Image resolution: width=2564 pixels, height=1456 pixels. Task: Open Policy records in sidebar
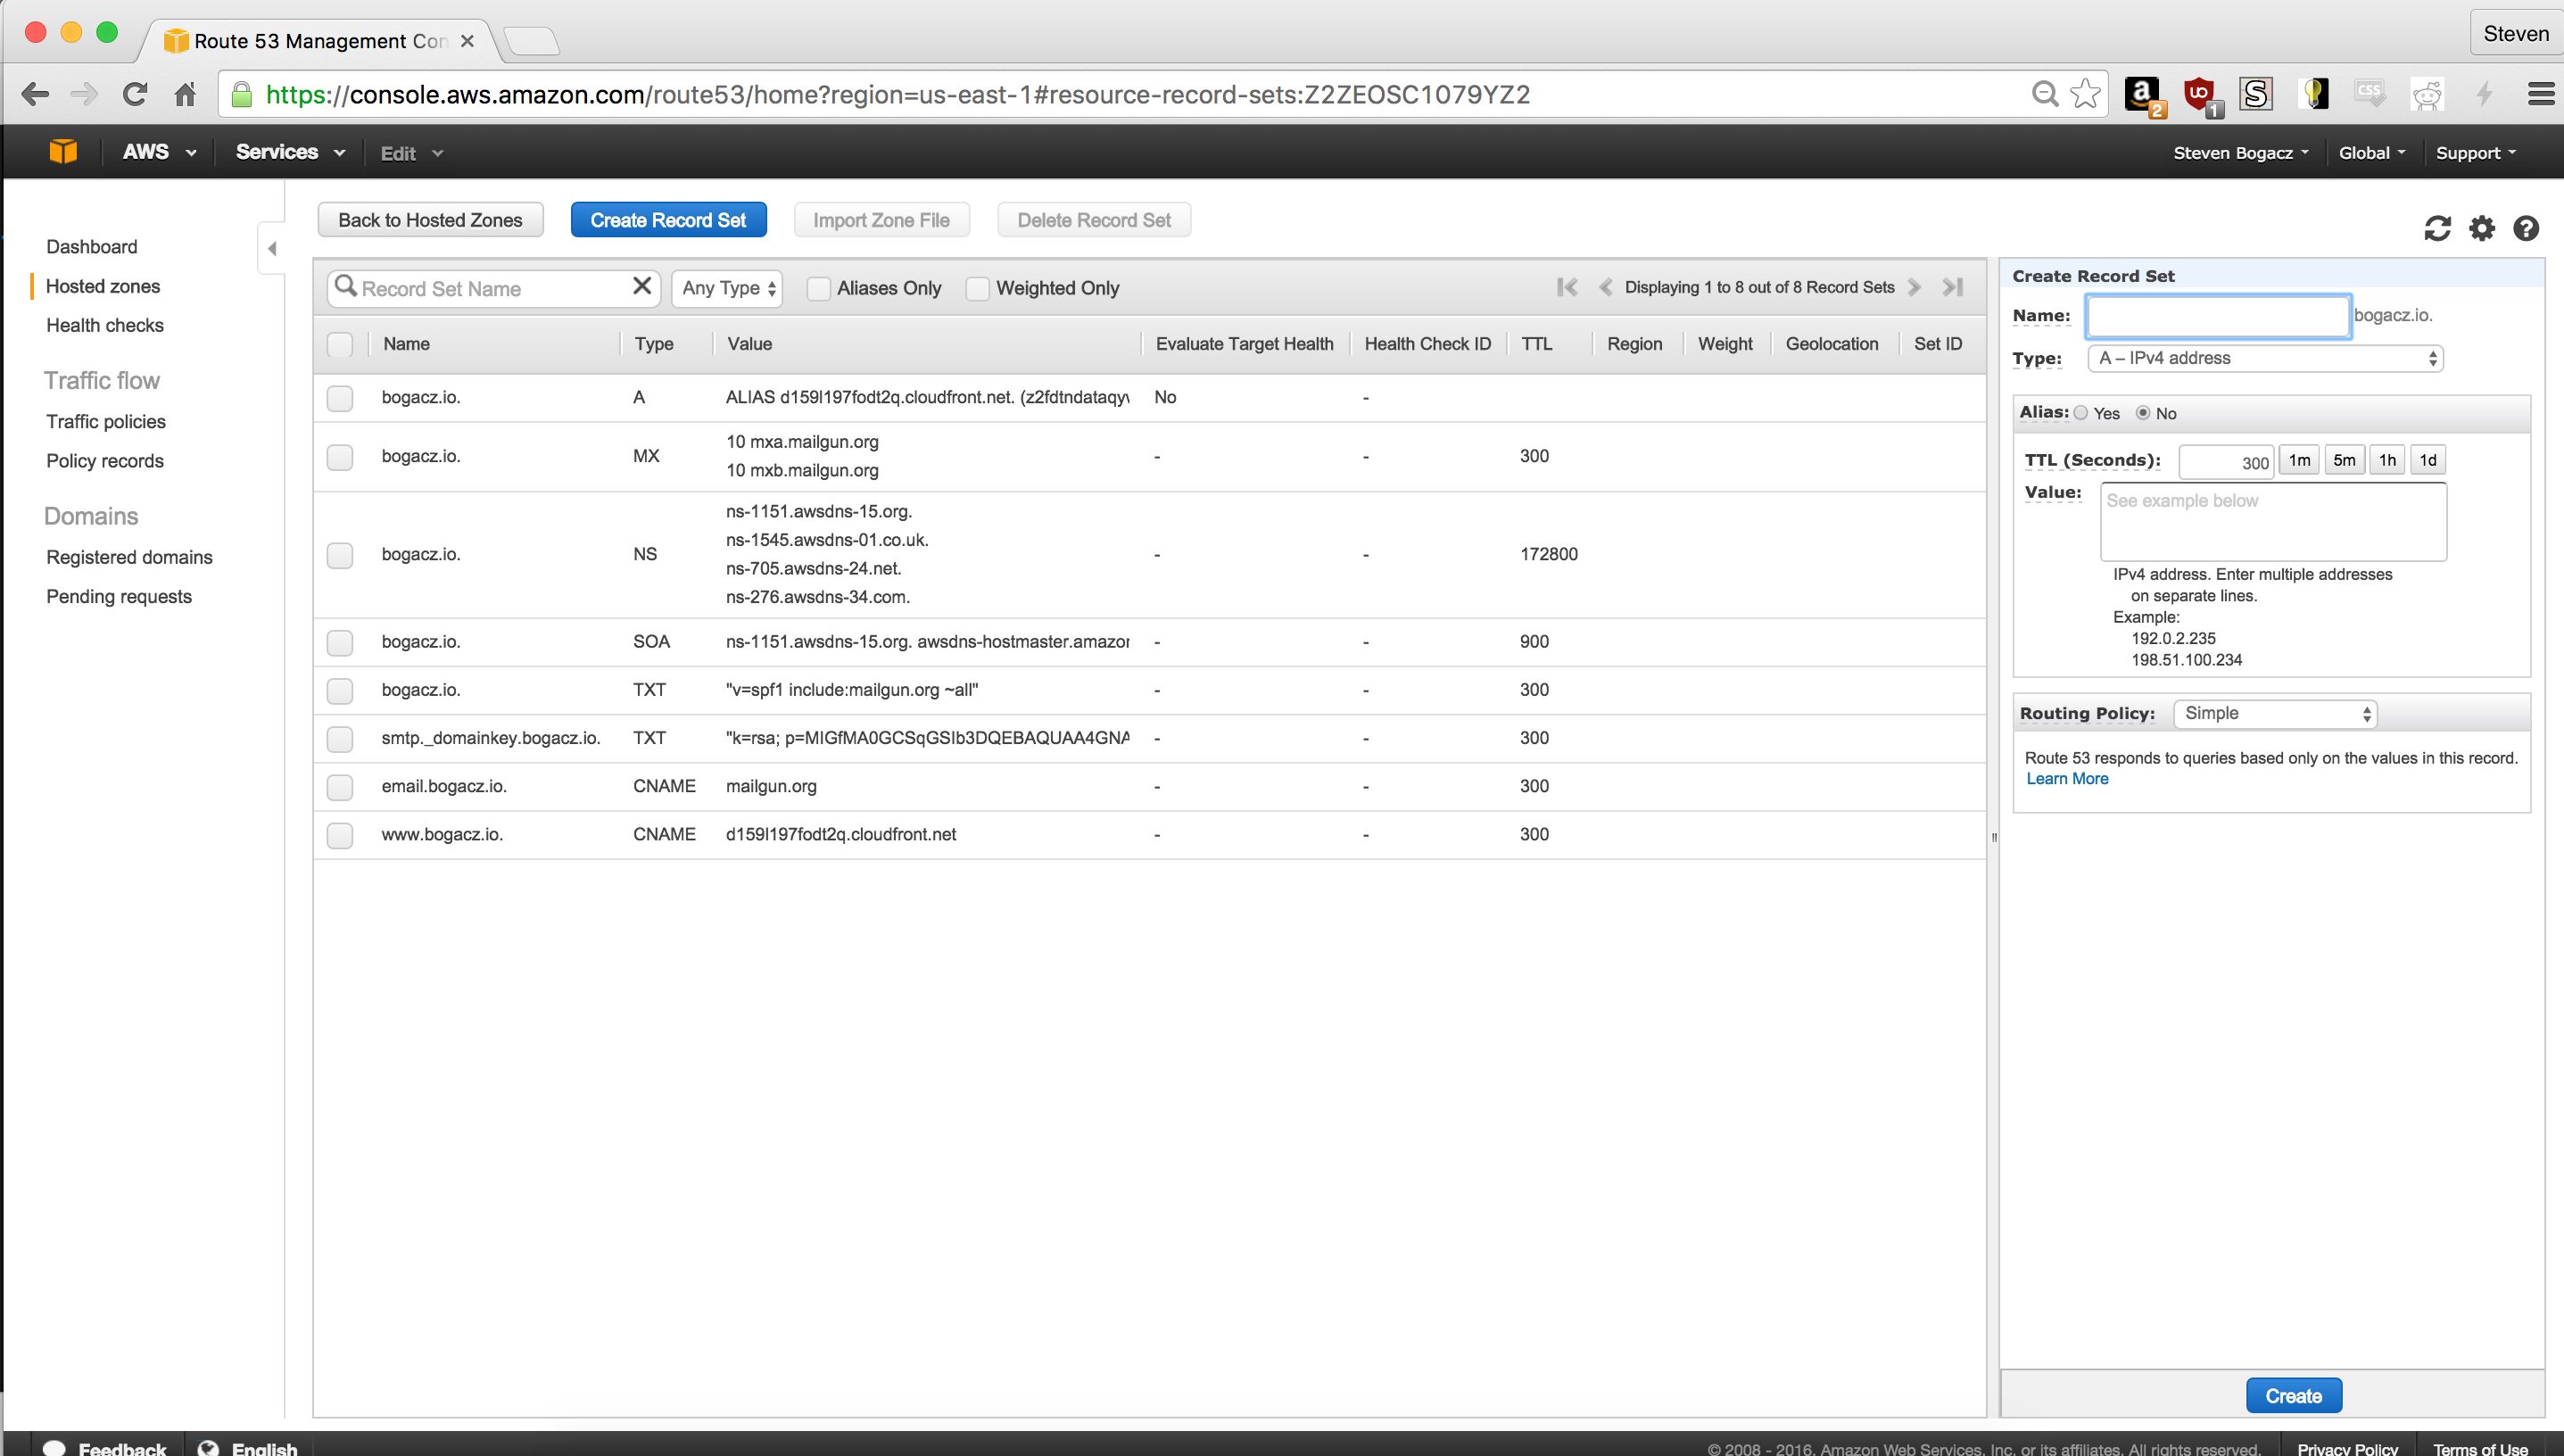(x=105, y=460)
